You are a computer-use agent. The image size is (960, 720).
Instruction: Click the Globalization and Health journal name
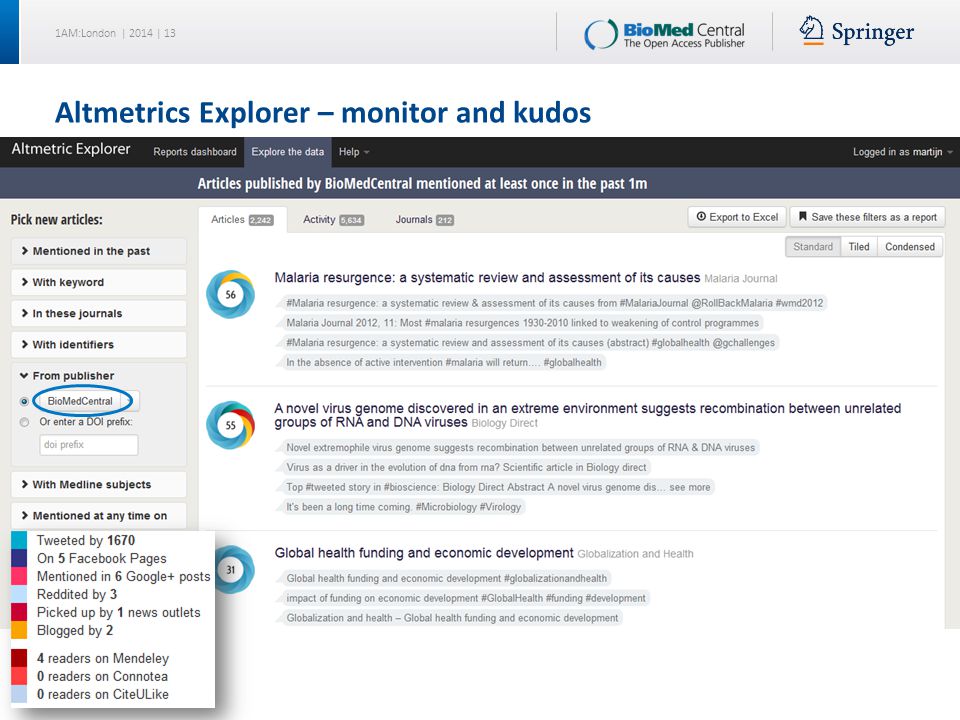coord(635,554)
